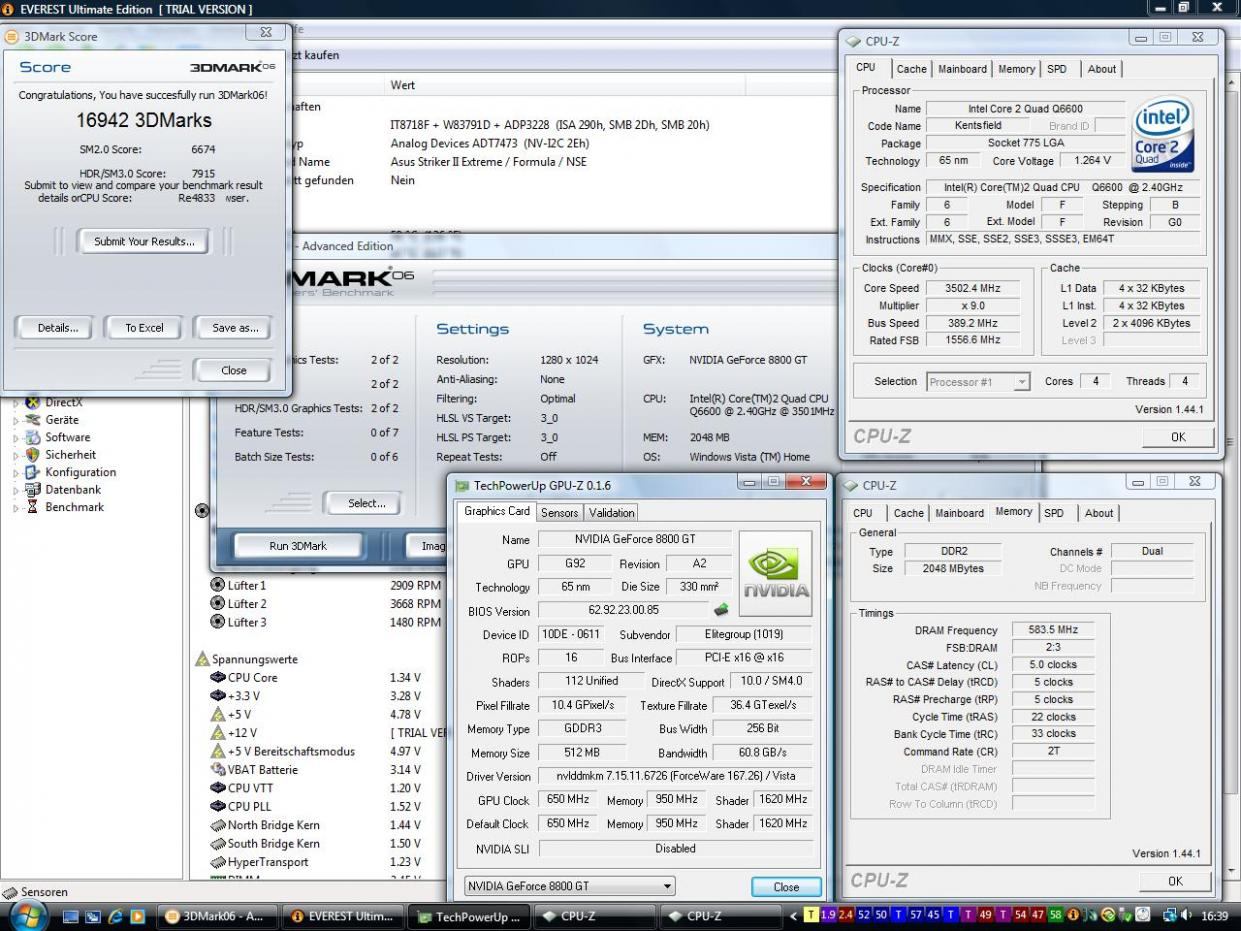Click the fan icon next to Lüfter 2

218,604
